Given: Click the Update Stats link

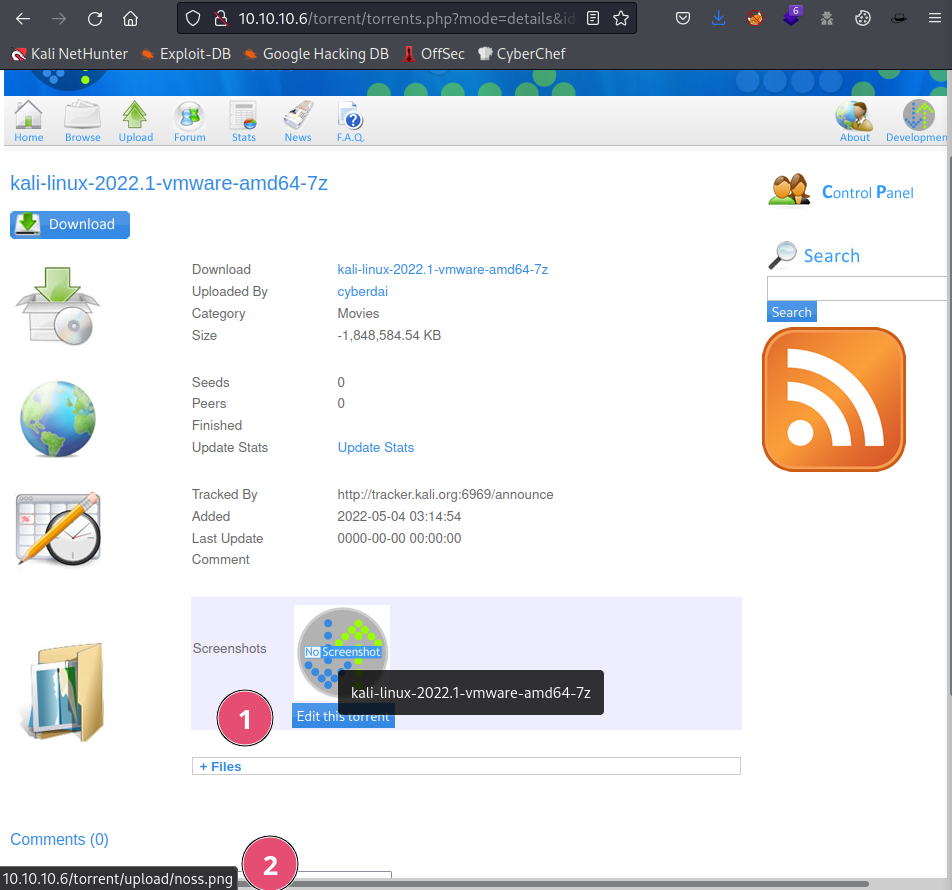Looking at the screenshot, I should tap(375, 447).
